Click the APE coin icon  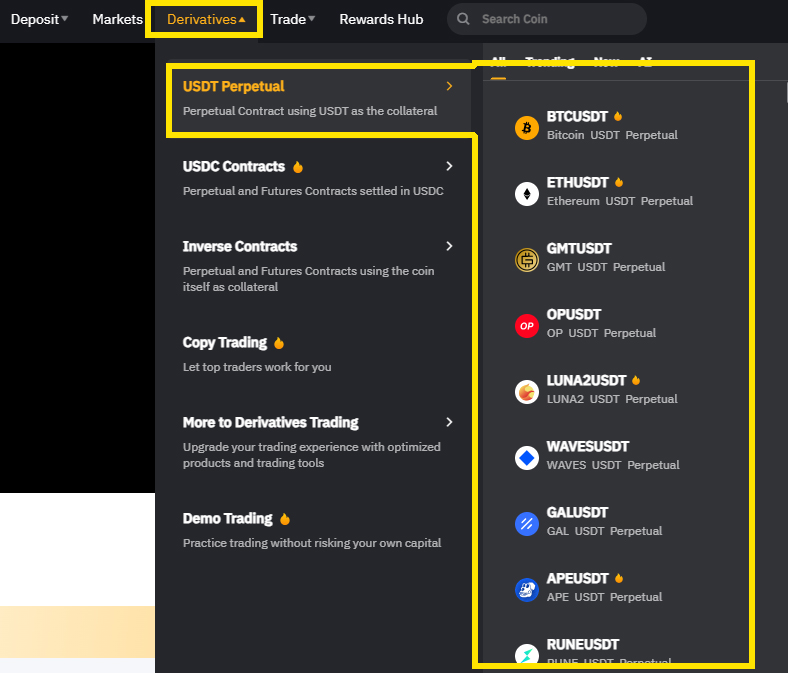(x=527, y=590)
